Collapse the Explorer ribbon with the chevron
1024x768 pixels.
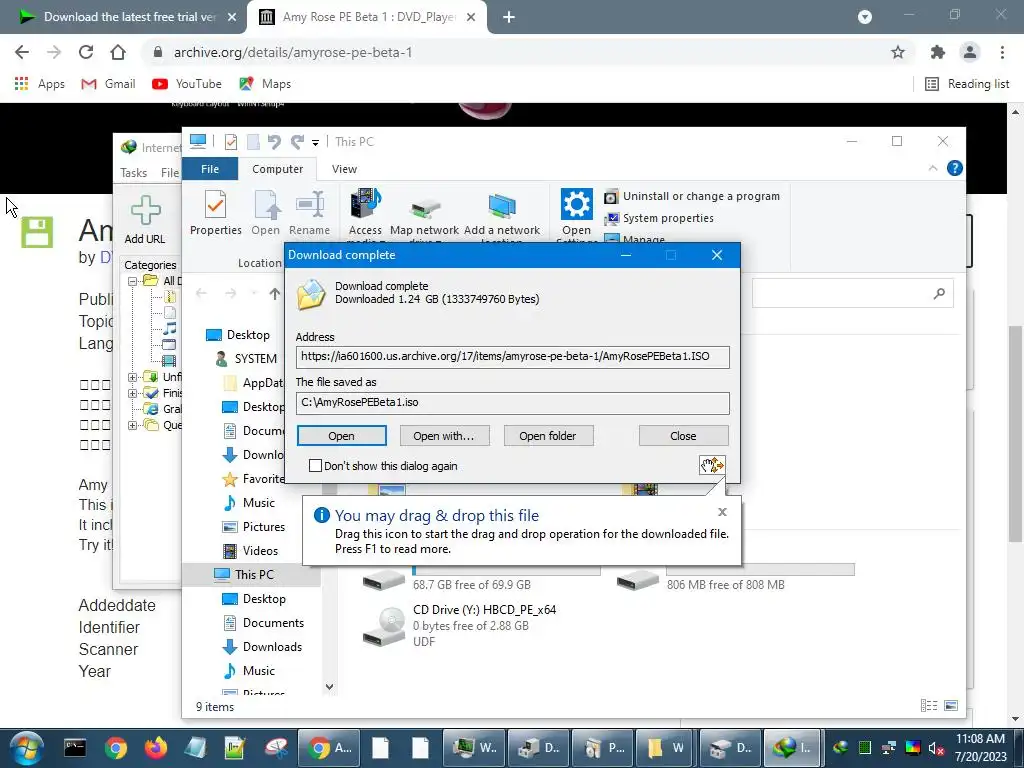[933, 168]
